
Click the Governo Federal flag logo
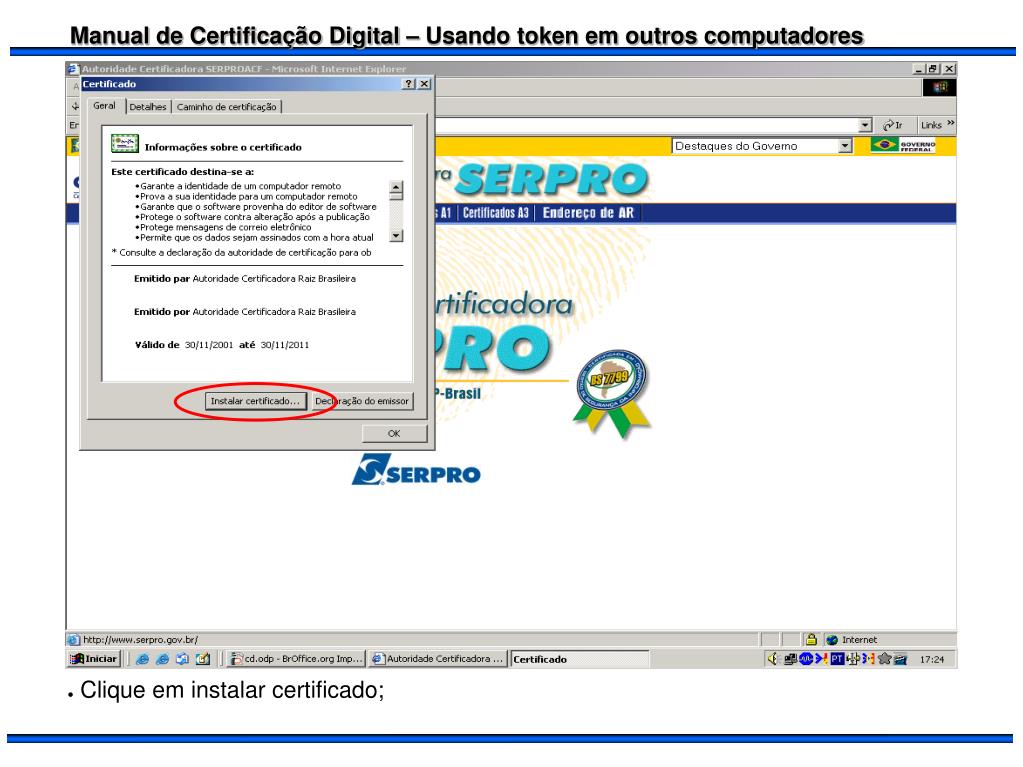903,145
